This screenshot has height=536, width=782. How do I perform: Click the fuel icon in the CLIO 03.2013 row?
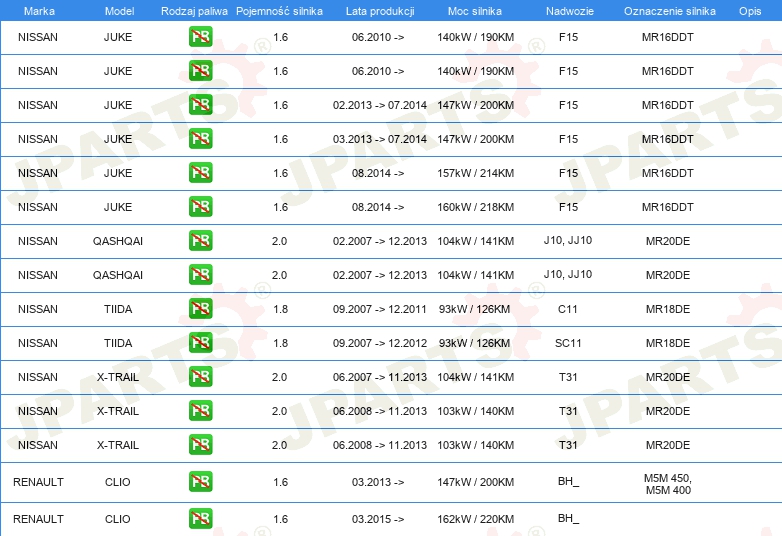[200, 482]
